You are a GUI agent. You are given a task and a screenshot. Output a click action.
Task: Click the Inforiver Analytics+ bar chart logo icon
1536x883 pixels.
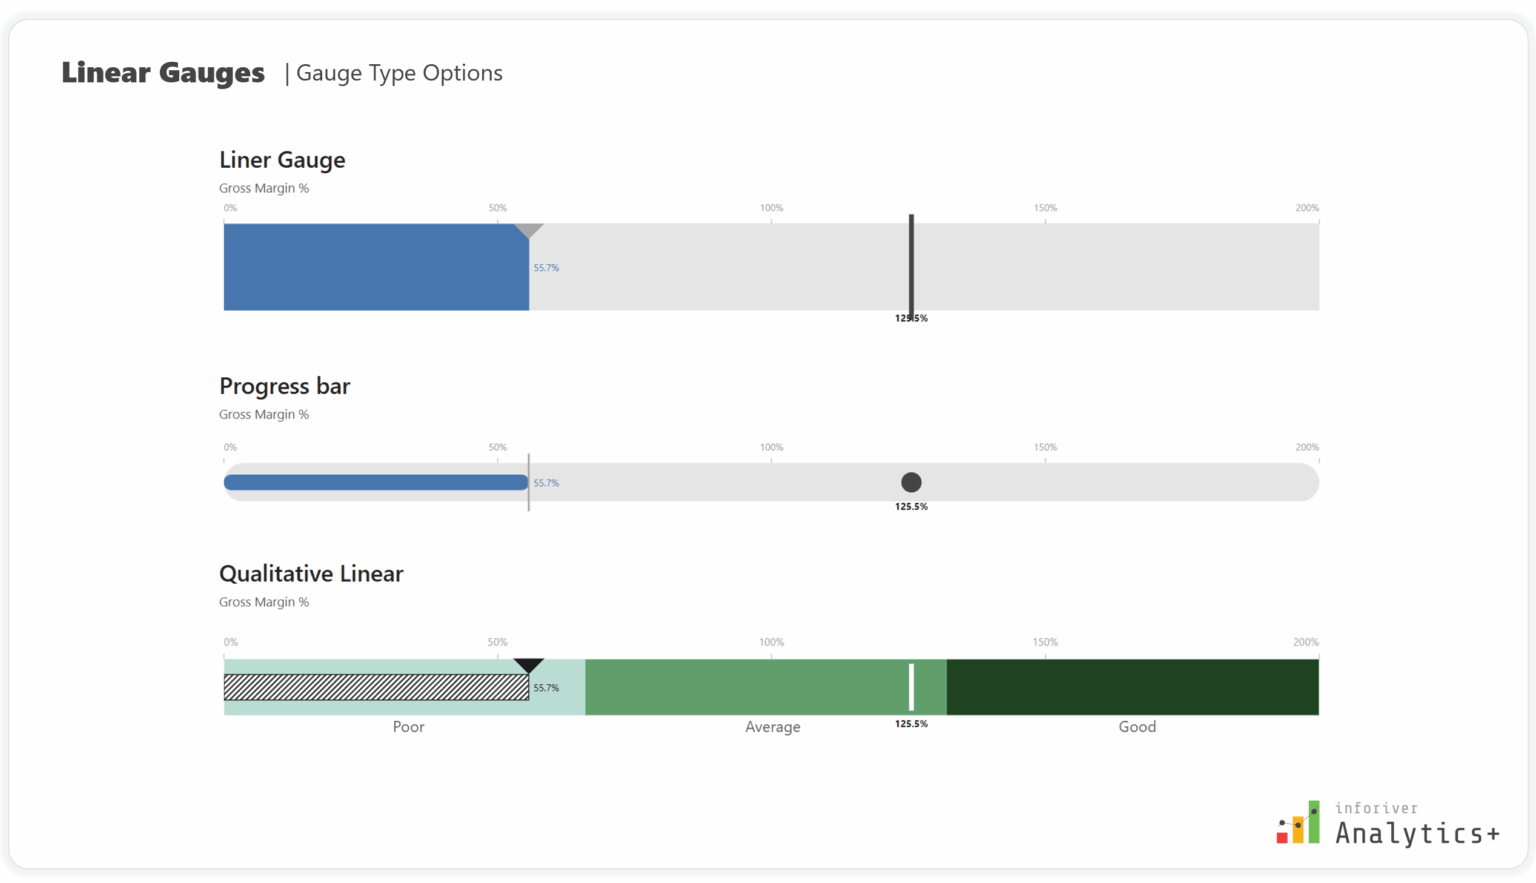[x=1298, y=822]
